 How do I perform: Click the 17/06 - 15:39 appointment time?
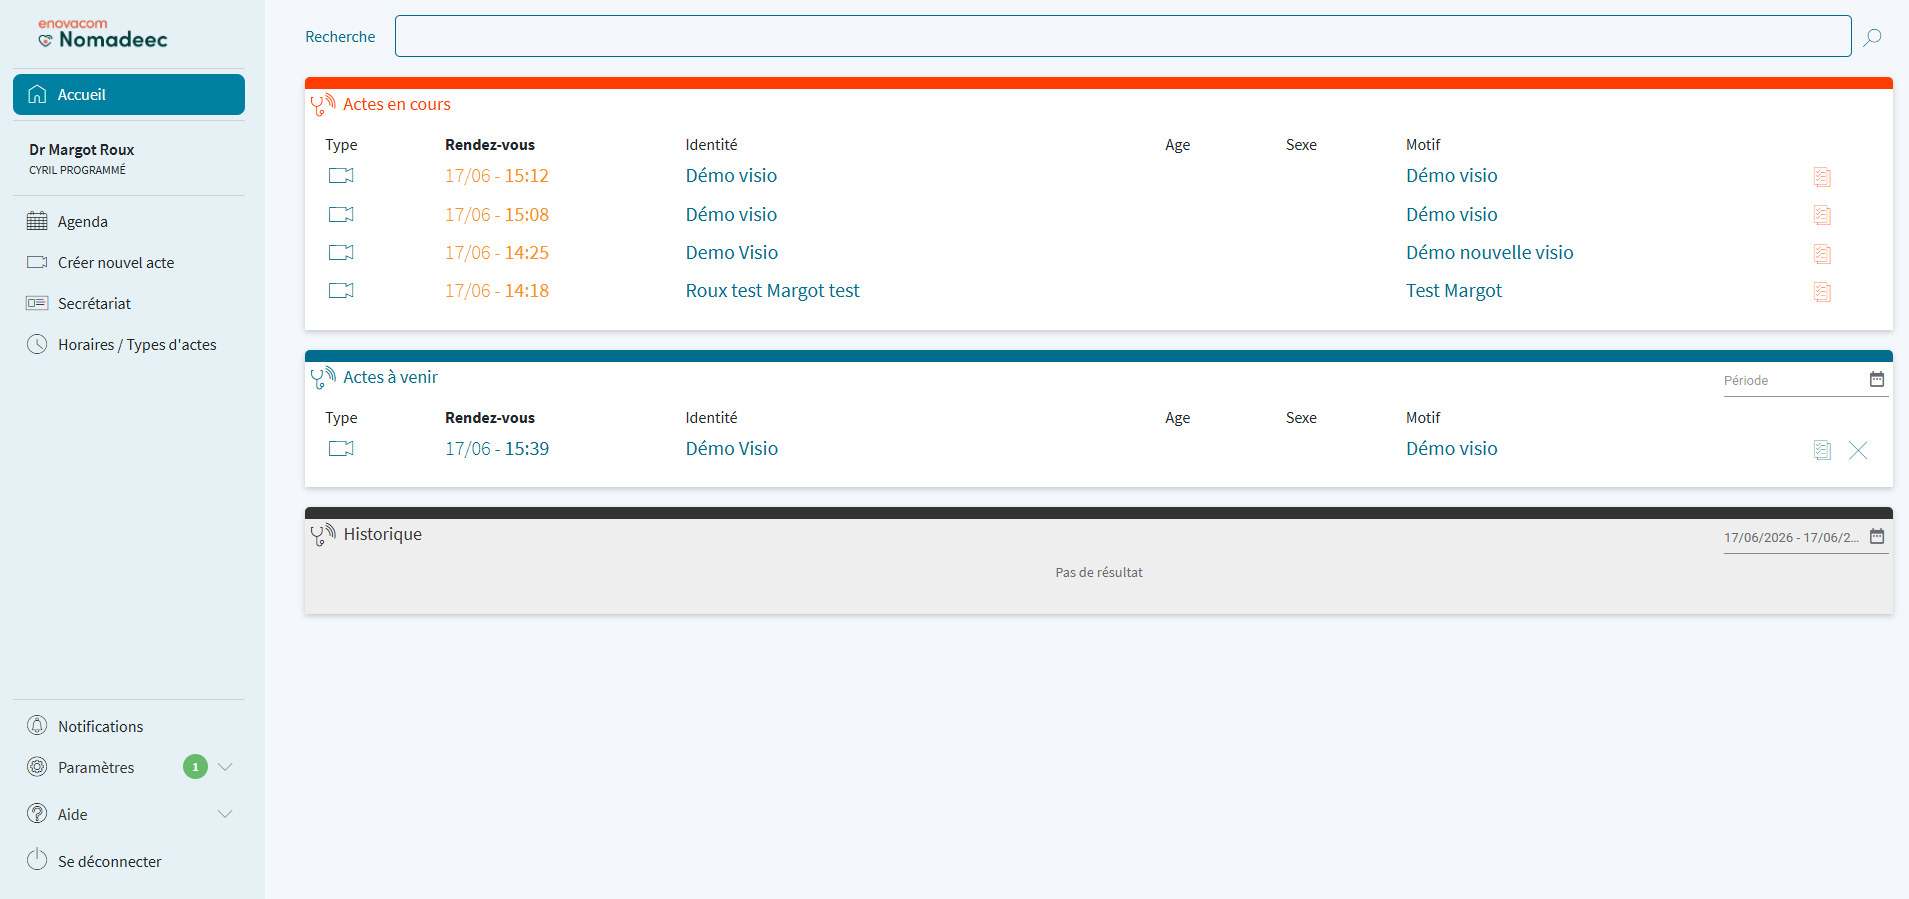[x=497, y=449]
